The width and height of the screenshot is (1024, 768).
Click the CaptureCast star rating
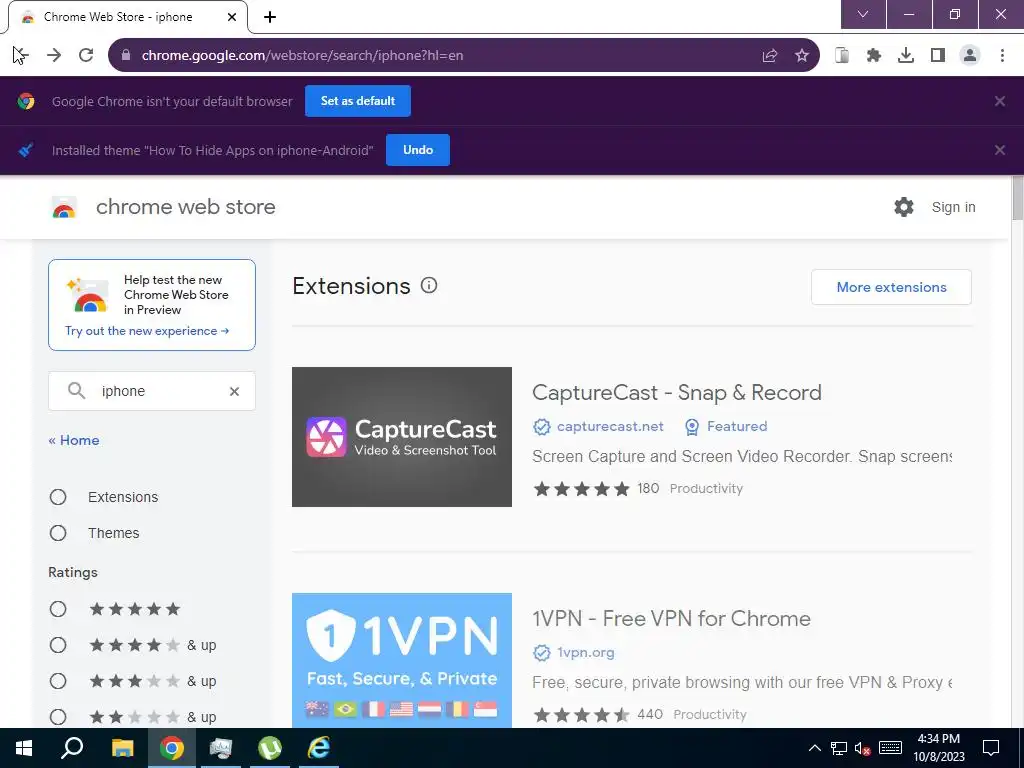pyautogui.click(x=581, y=488)
